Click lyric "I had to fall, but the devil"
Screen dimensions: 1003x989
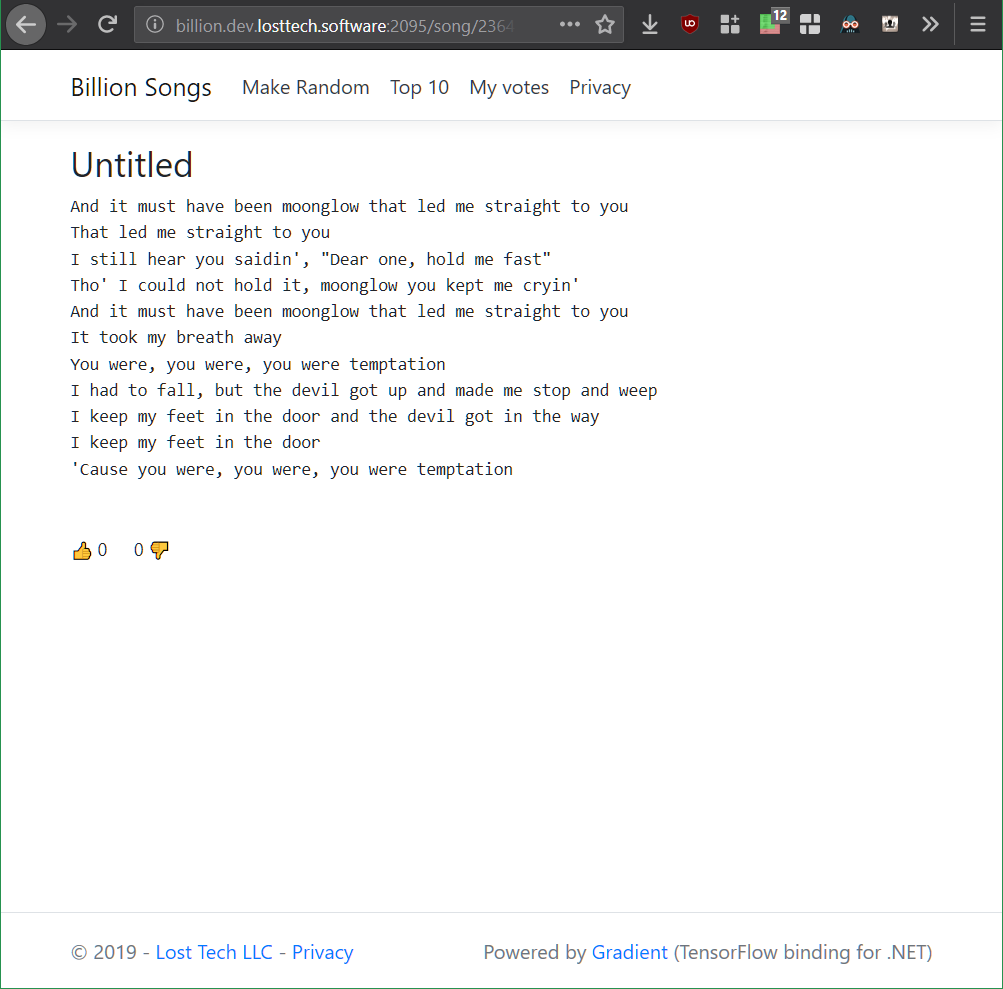point(363,390)
